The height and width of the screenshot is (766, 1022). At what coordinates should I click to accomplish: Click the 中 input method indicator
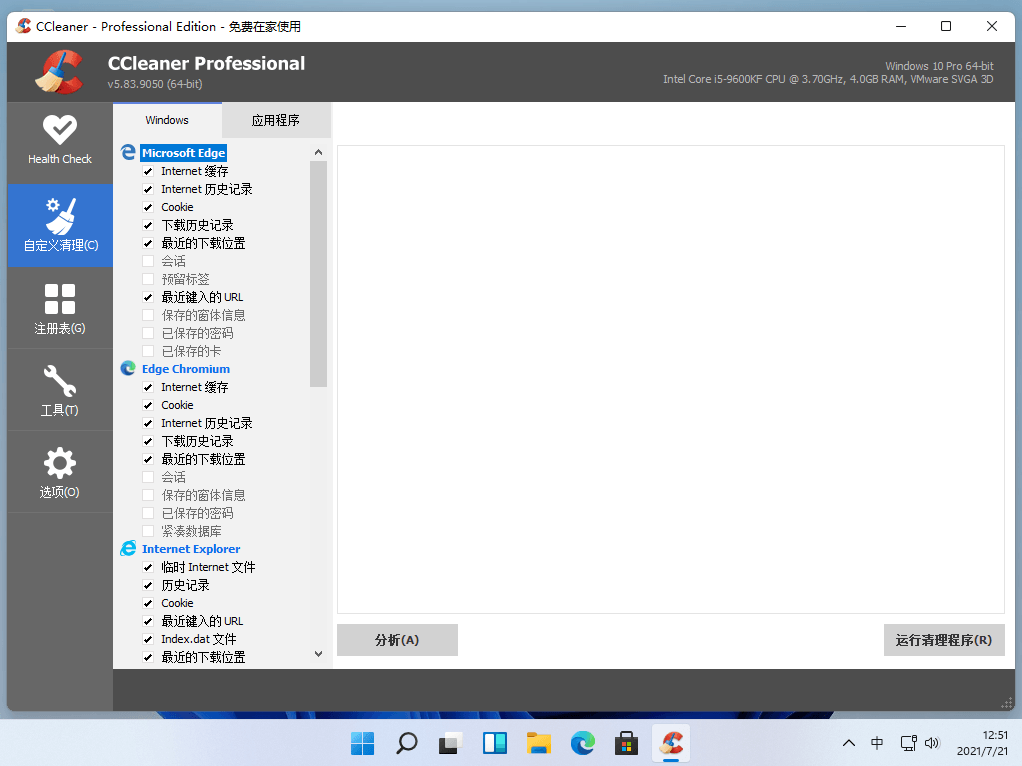(877, 743)
